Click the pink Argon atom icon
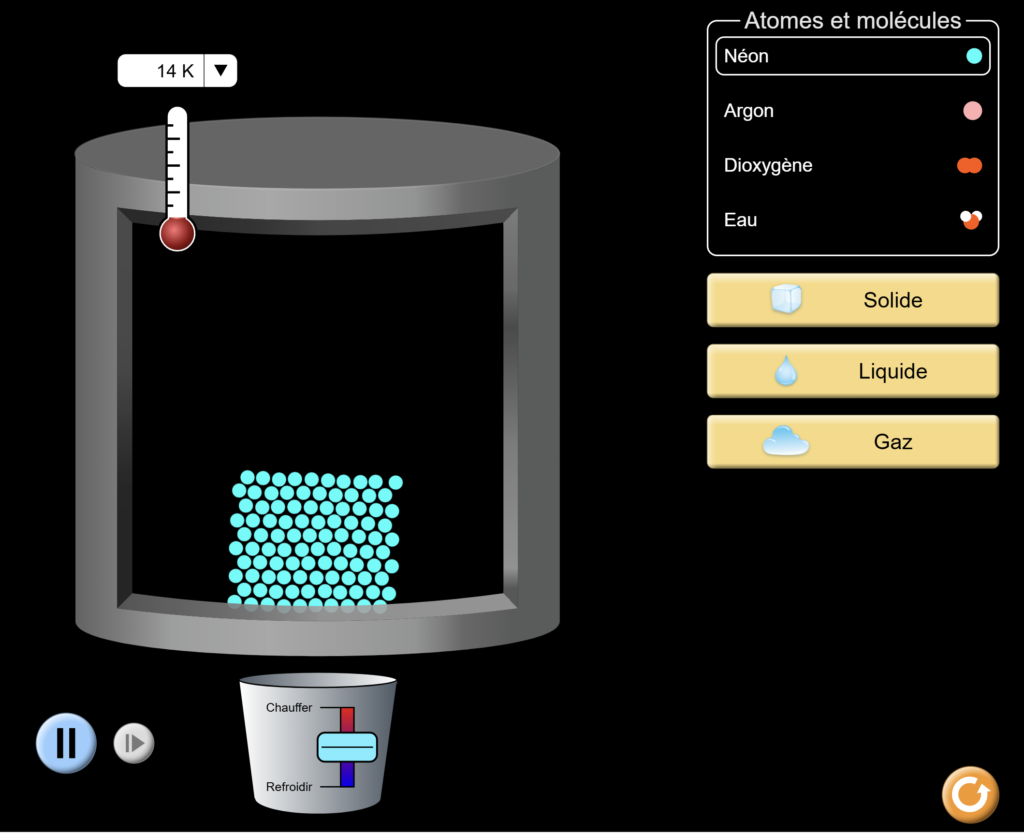The width and height of the screenshot is (1024, 834). (x=972, y=111)
